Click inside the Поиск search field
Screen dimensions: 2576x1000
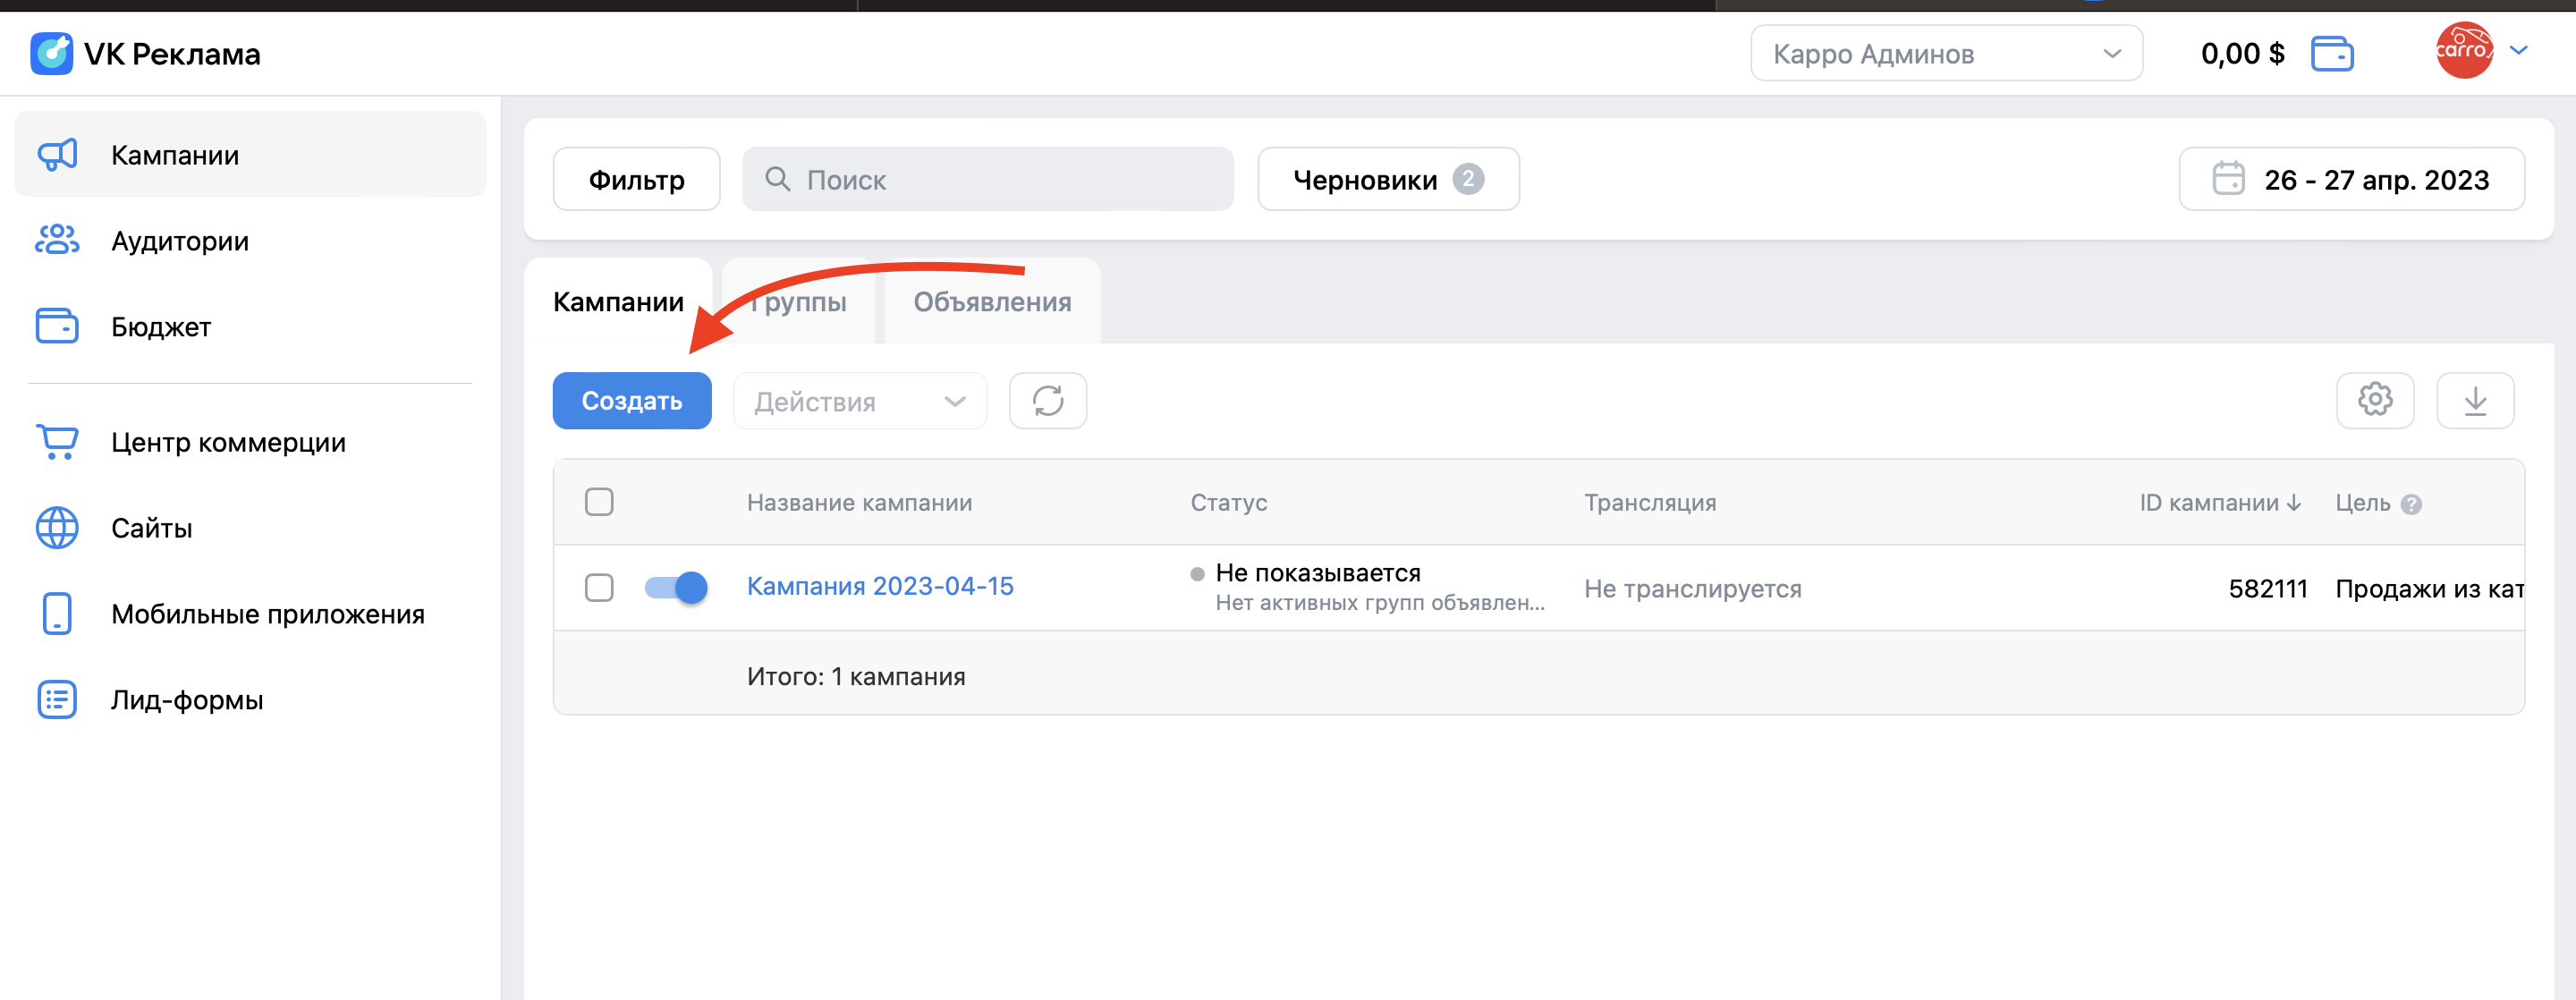[988, 179]
